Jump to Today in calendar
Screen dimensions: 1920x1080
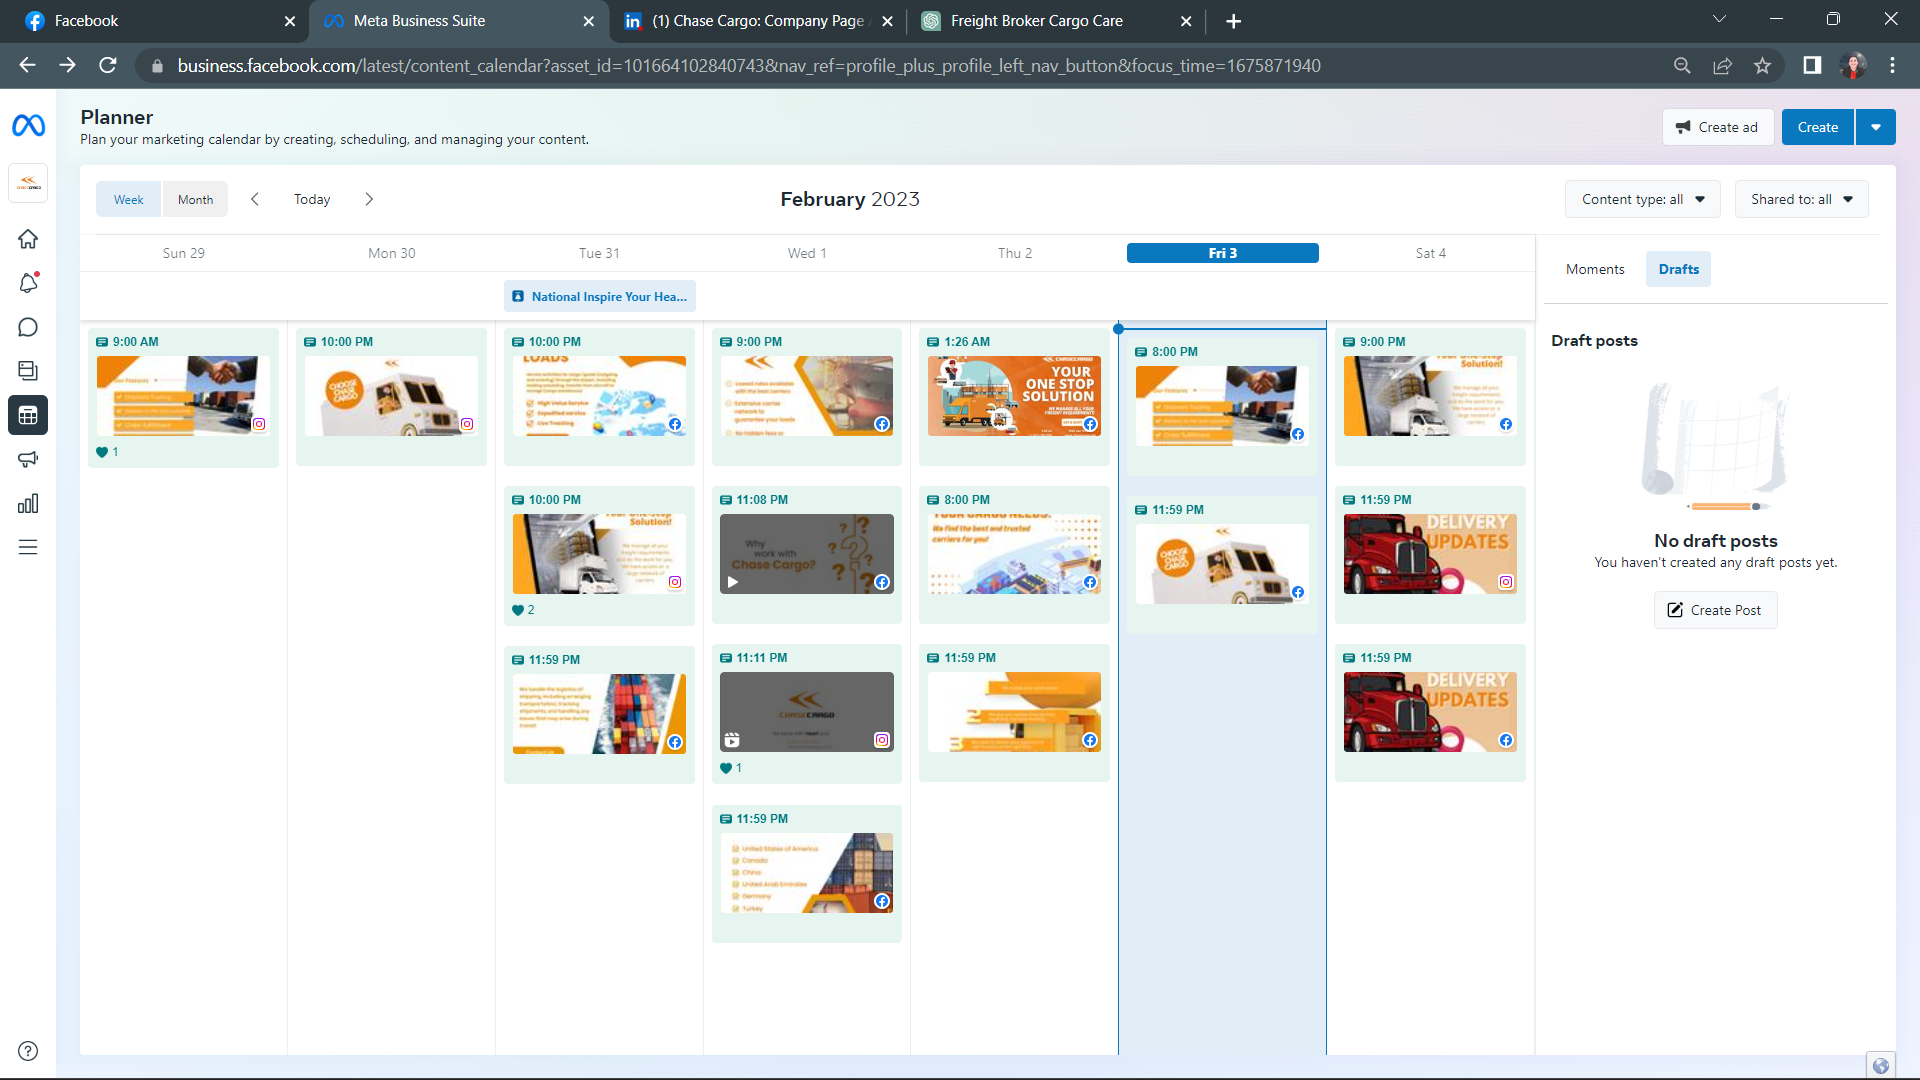pos(312,199)
